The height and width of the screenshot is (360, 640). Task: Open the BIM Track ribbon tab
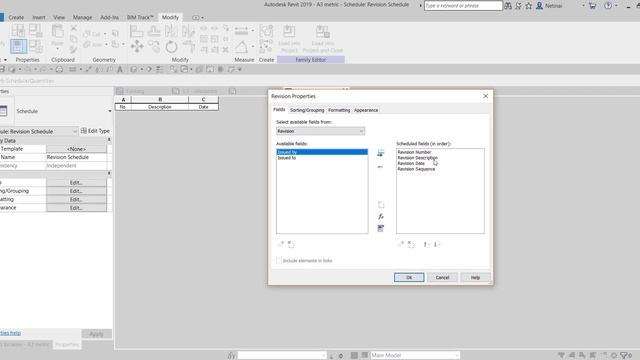140,18
